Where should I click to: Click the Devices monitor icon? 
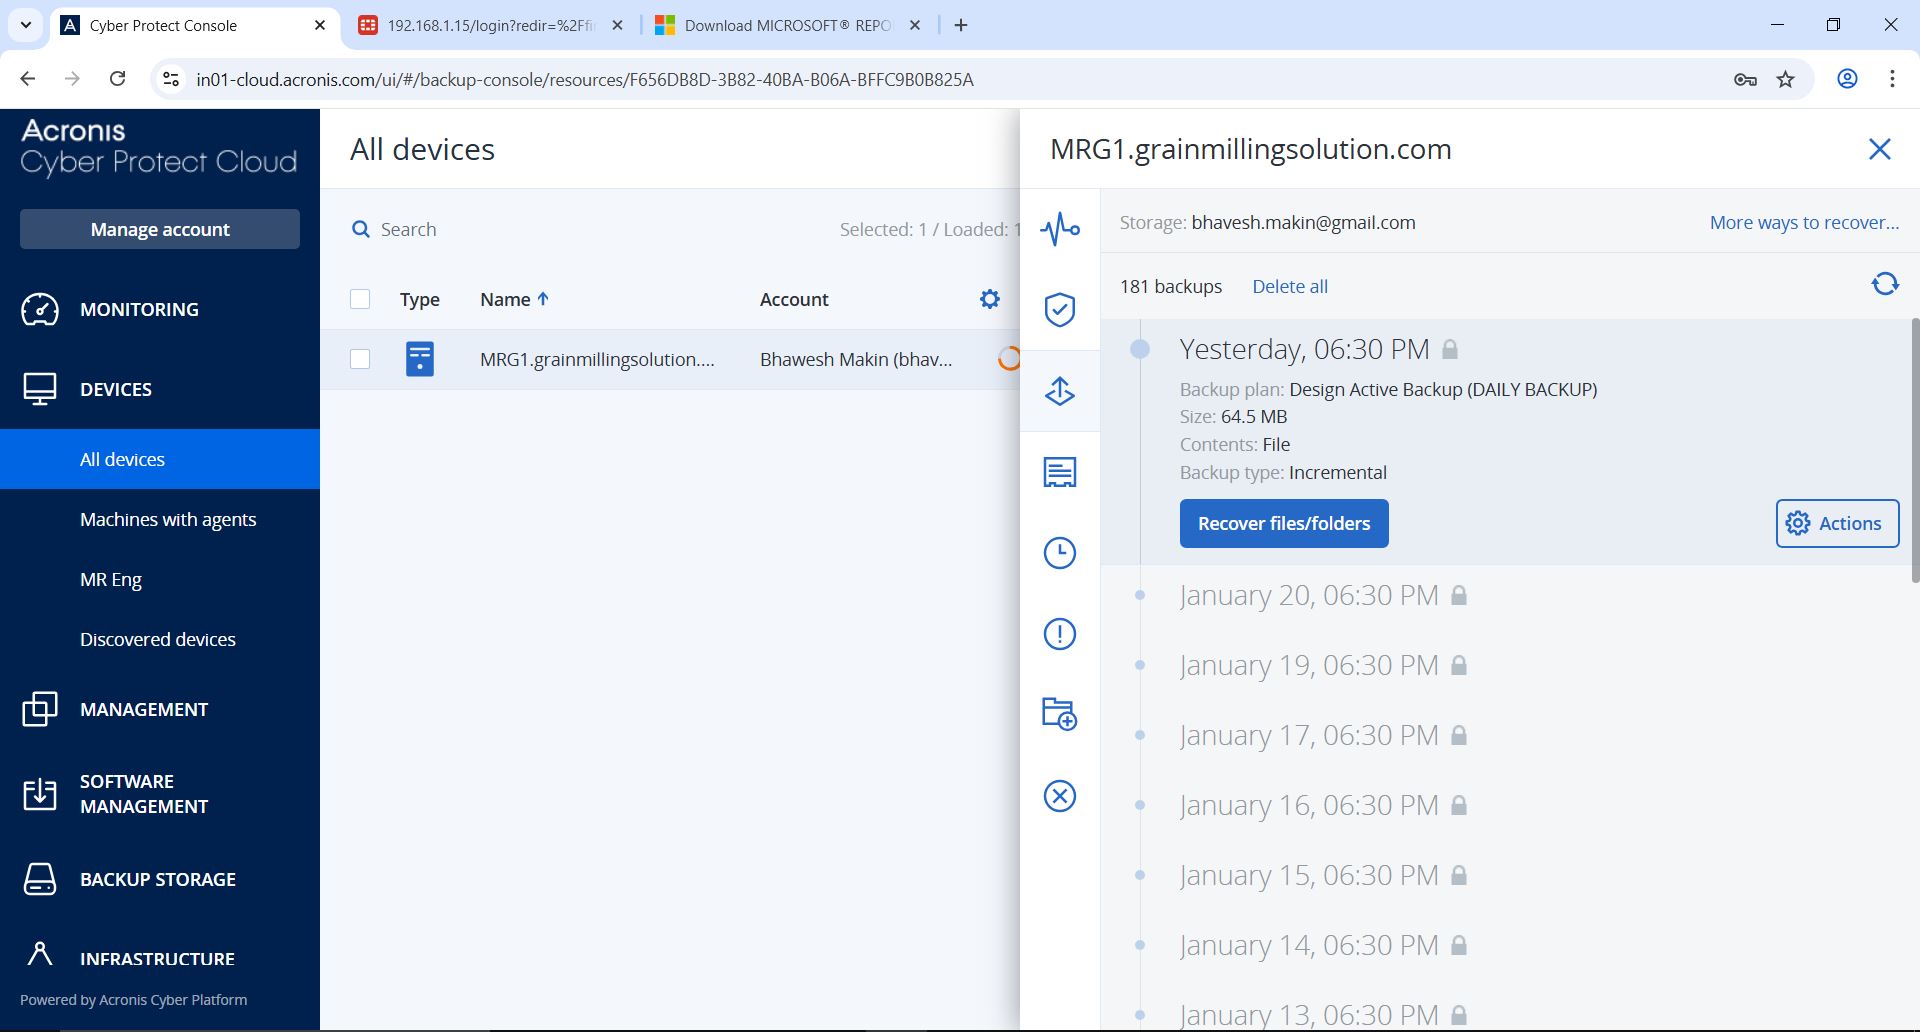click(x=40, y=389)
